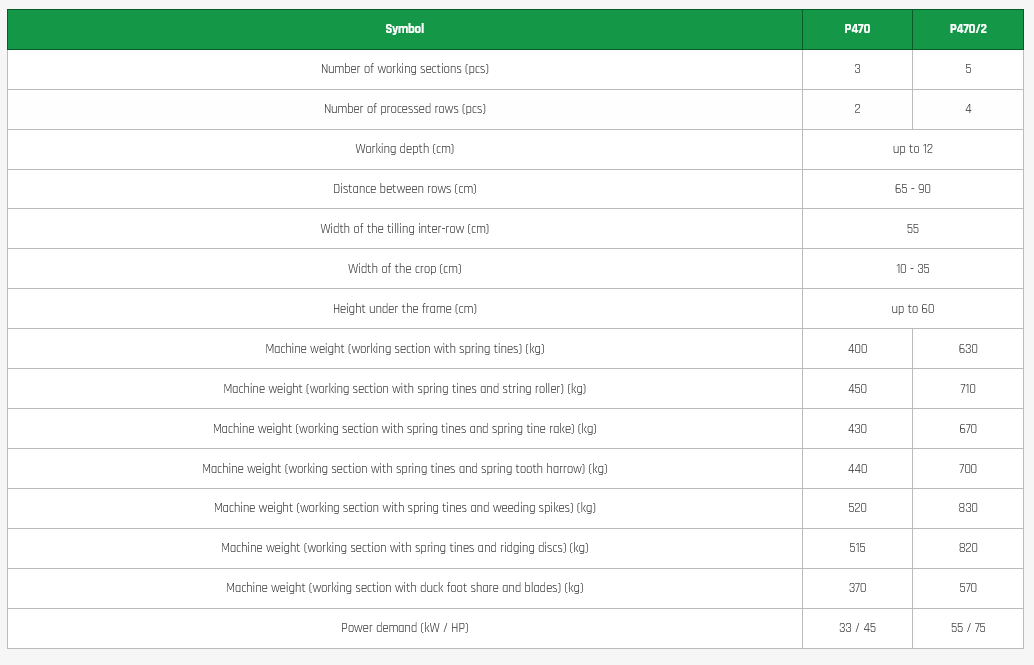This screenshot has width=1034, height=665.
Task: Select the "up to 60" frame height value
Action: tap(912, 309)
